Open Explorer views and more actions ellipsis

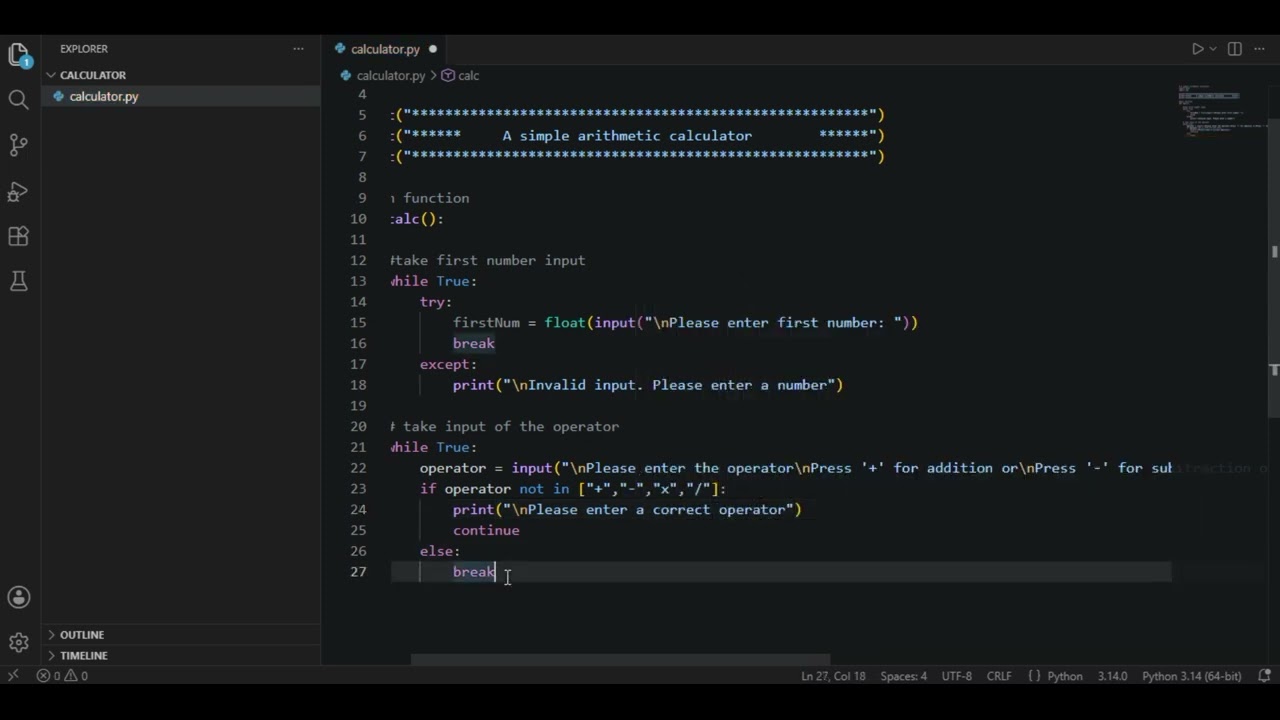pos(298,49)
